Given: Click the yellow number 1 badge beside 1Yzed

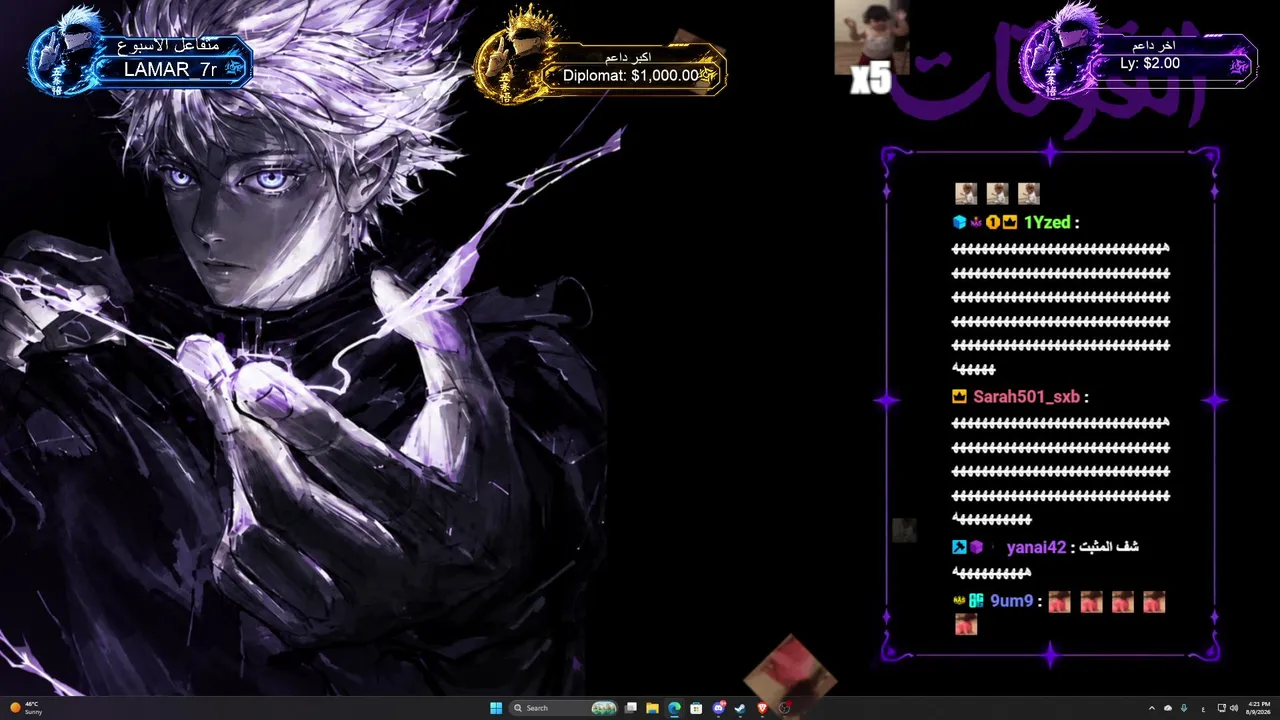Looking at the screenshot, I should (993, 223).
